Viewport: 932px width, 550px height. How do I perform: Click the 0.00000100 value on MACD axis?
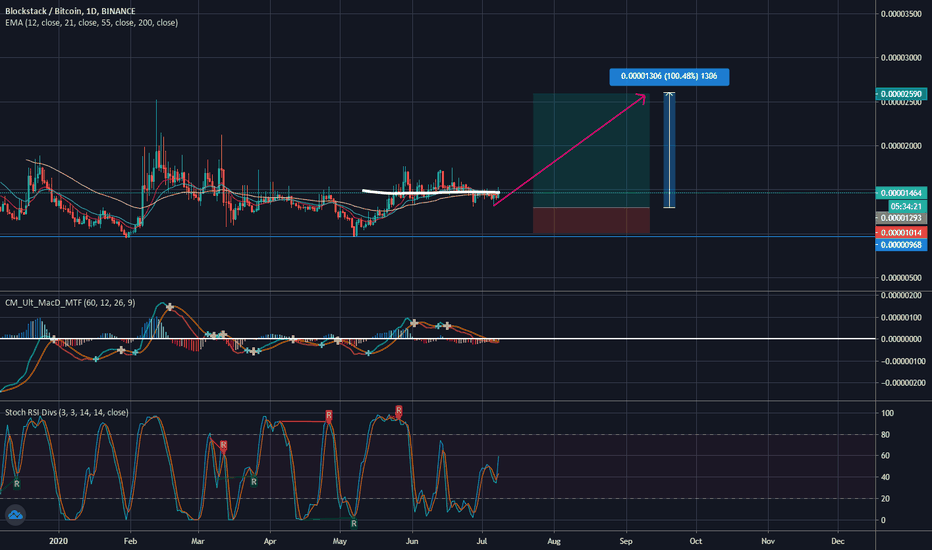pos(901,318)
